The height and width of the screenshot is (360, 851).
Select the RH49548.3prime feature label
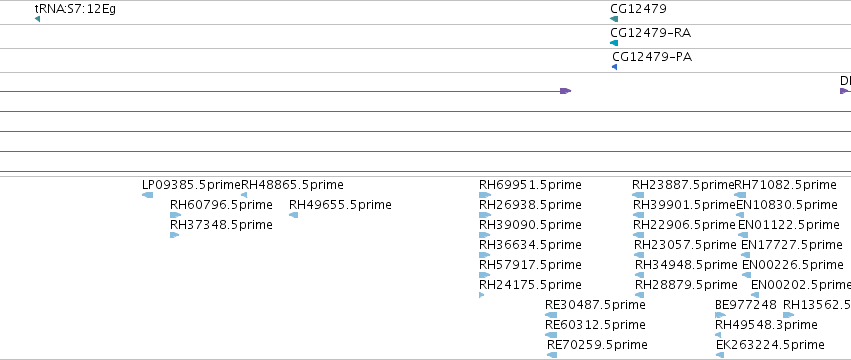766,325
